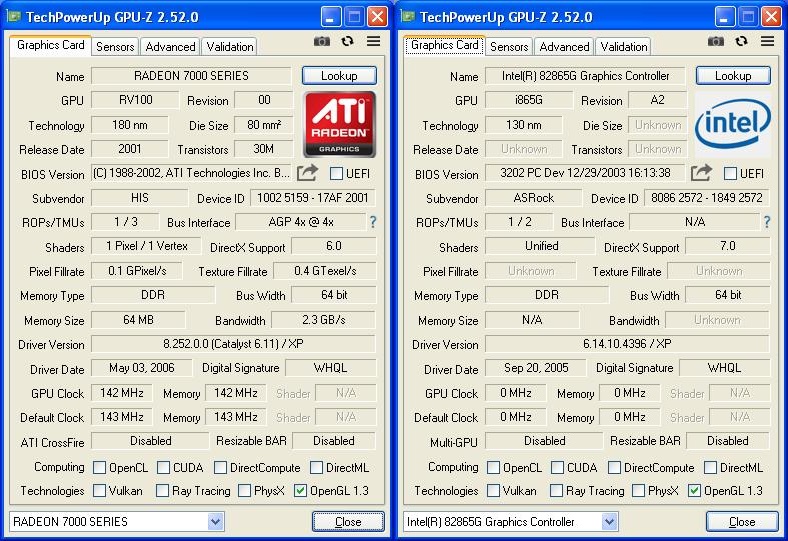This screenshot has height=541, width=788.
Task: Click Driver Date Sep 20, 2005
Action: pyautogui.click(x=536, y=368)
